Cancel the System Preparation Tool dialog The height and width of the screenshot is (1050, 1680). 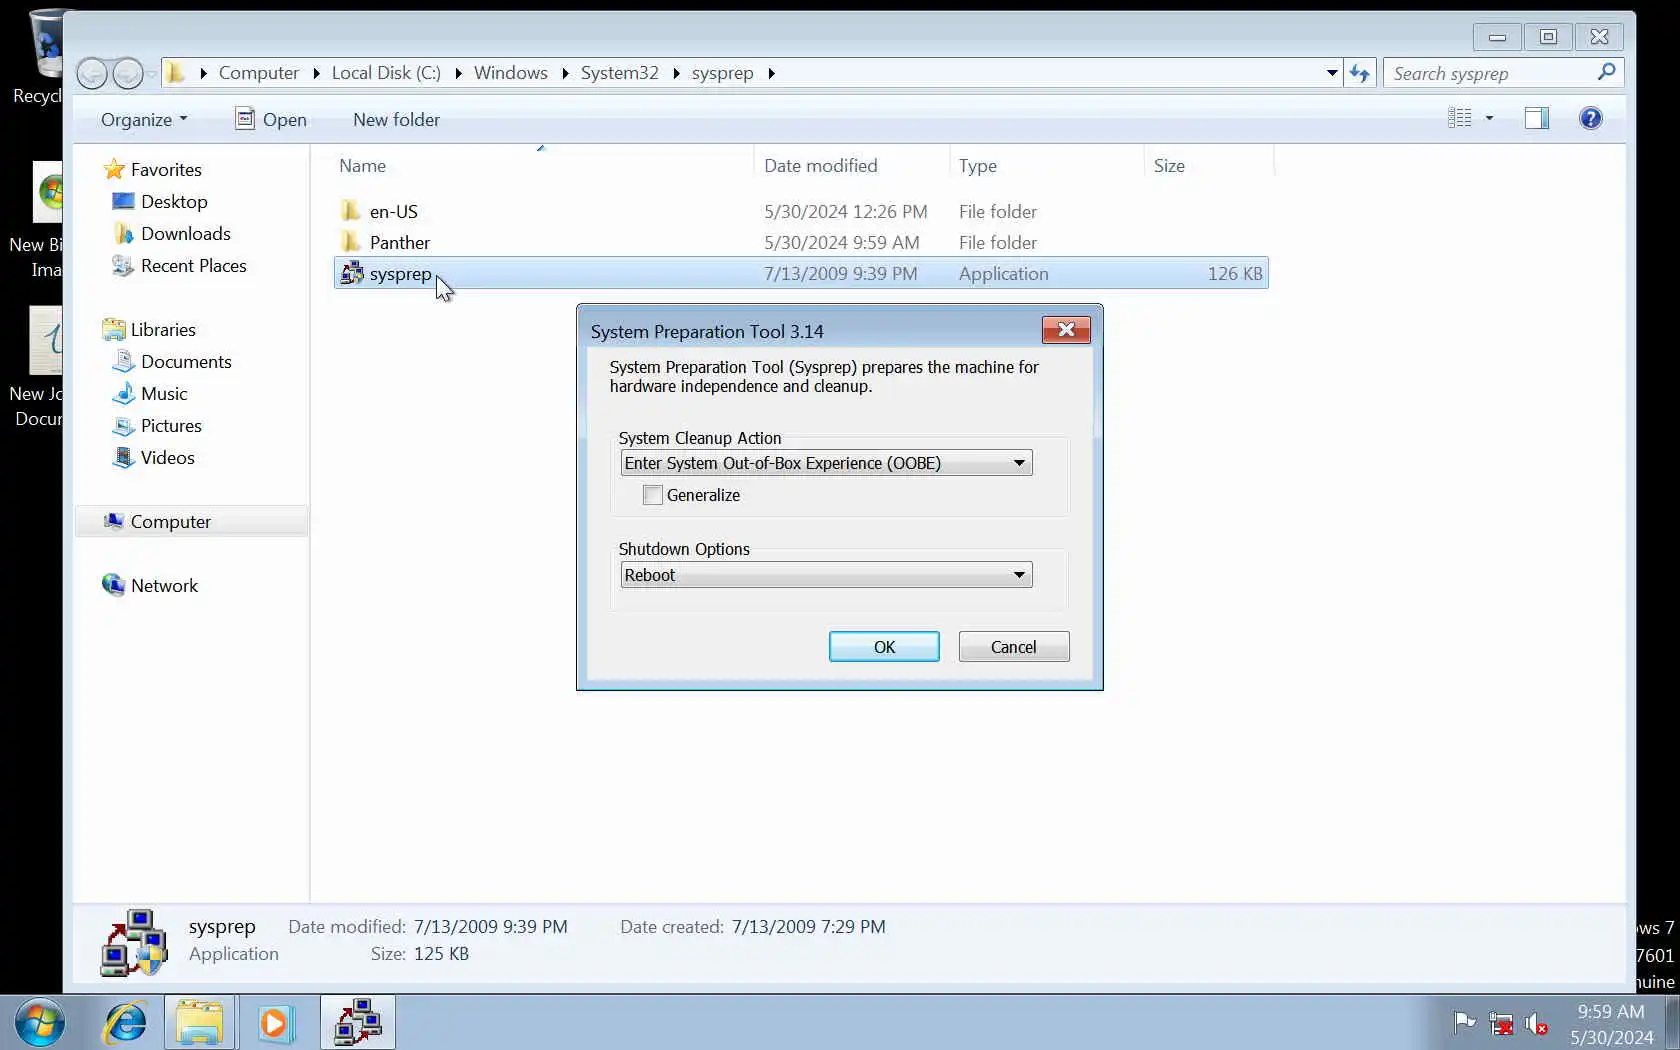click(1014, 647)
